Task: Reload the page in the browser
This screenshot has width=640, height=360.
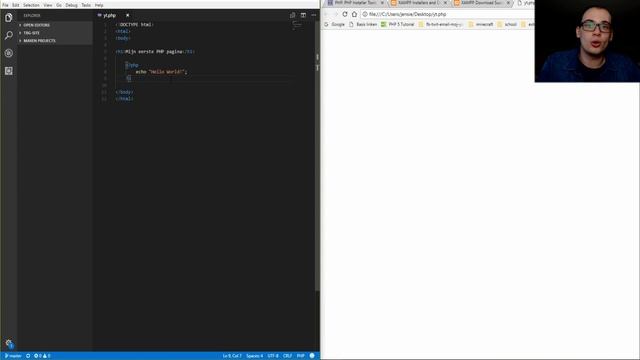Action: click(345, 14)
